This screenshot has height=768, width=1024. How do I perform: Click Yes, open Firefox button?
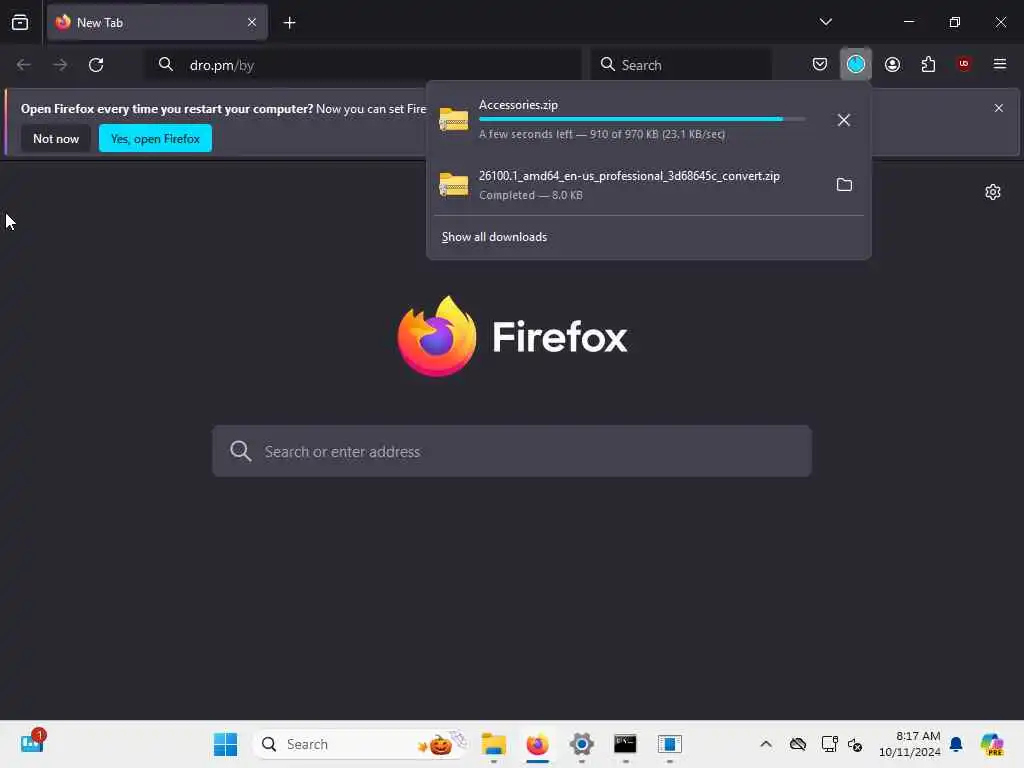coord(155,138)
